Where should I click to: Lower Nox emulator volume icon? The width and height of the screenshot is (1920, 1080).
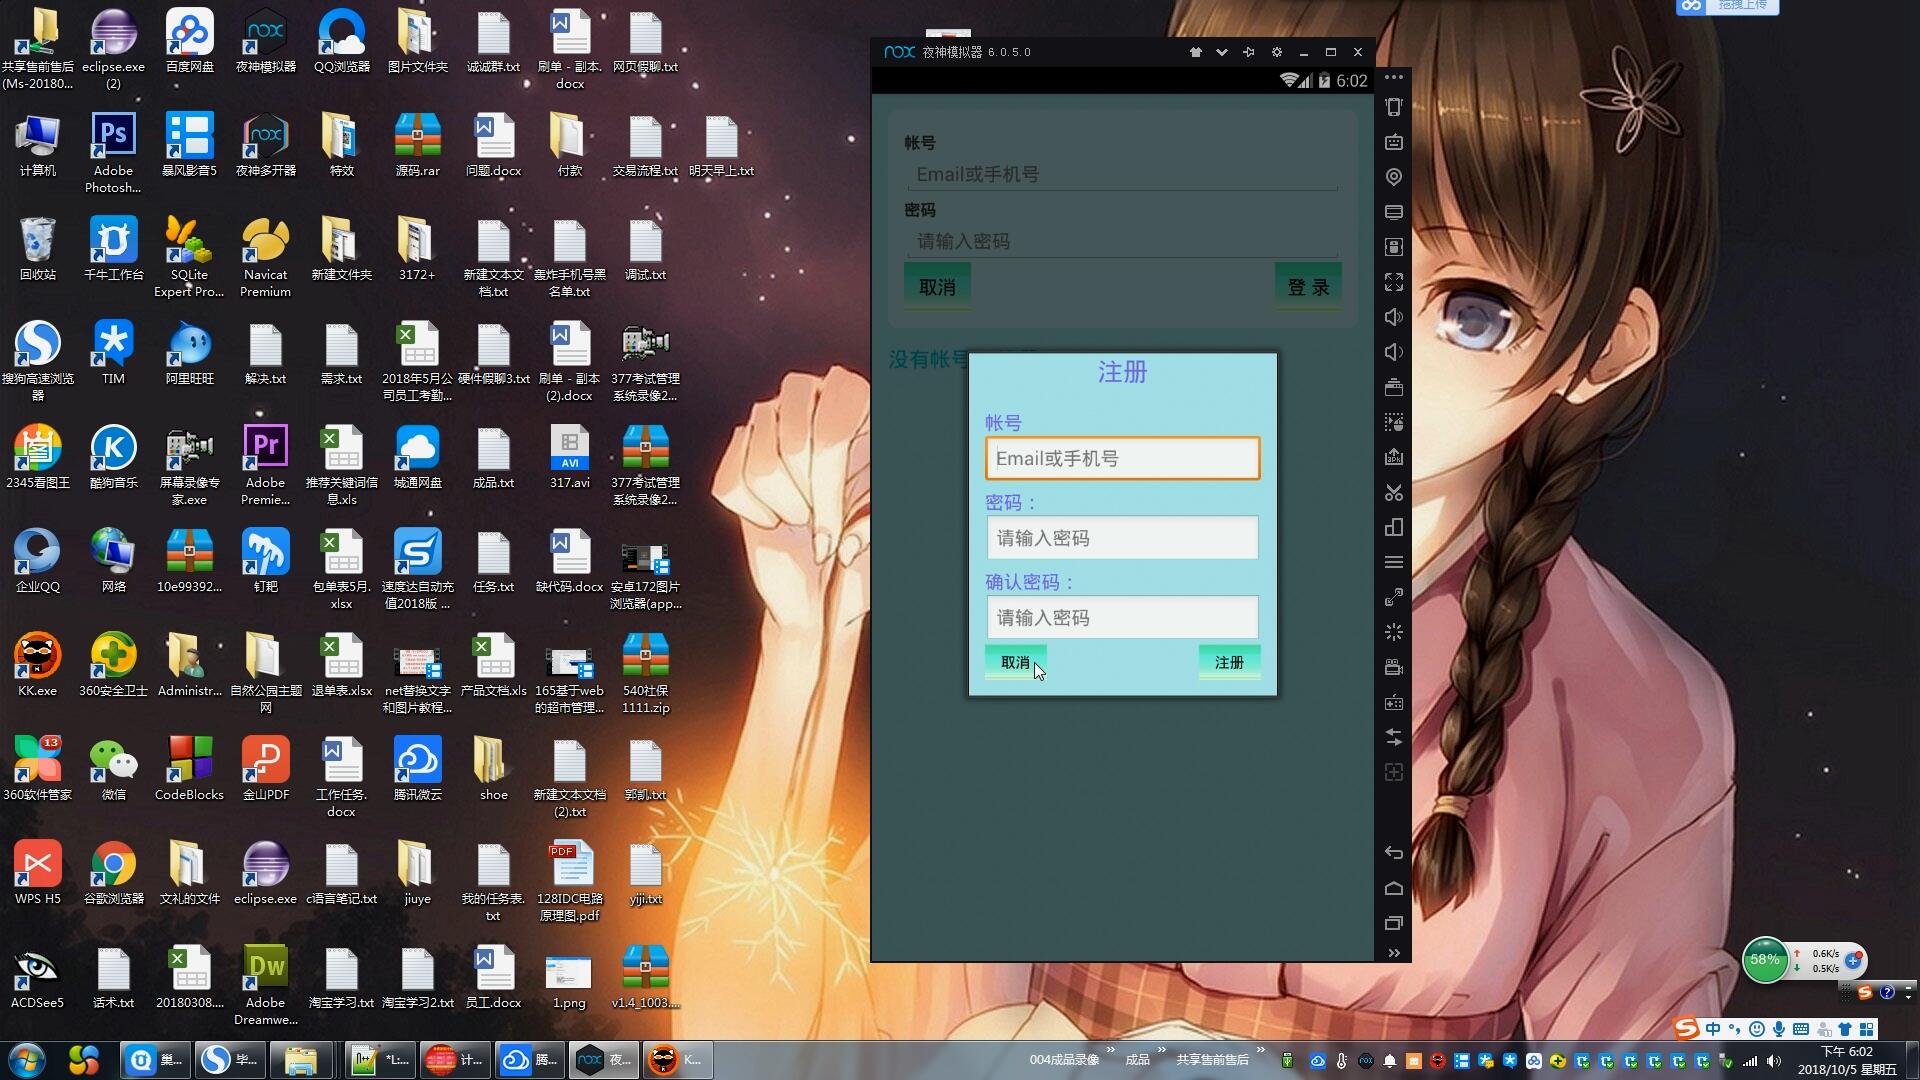pos(1394,352)
